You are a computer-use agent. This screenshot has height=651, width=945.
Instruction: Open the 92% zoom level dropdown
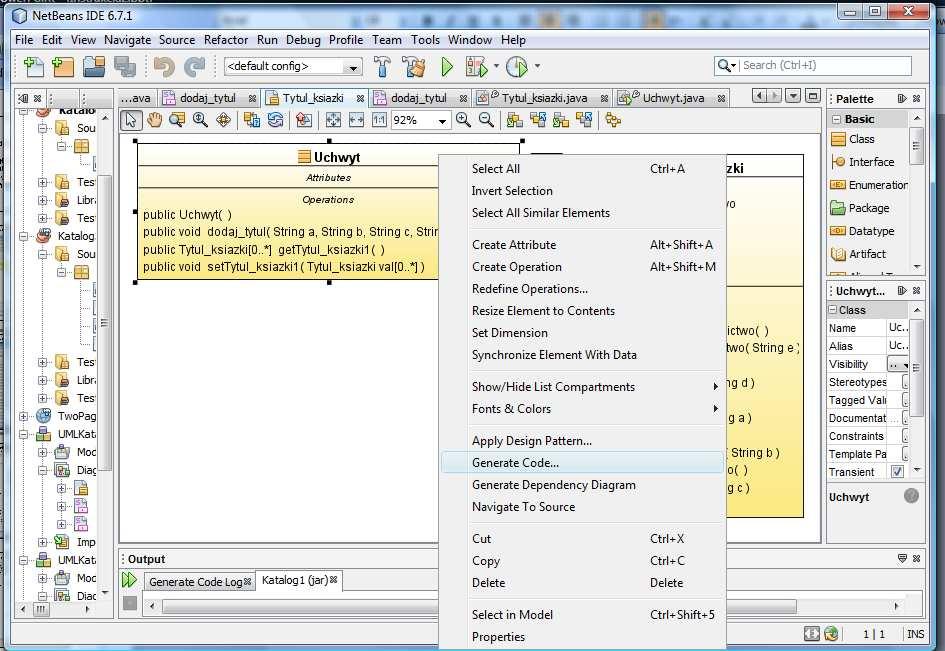click(442, 121)
